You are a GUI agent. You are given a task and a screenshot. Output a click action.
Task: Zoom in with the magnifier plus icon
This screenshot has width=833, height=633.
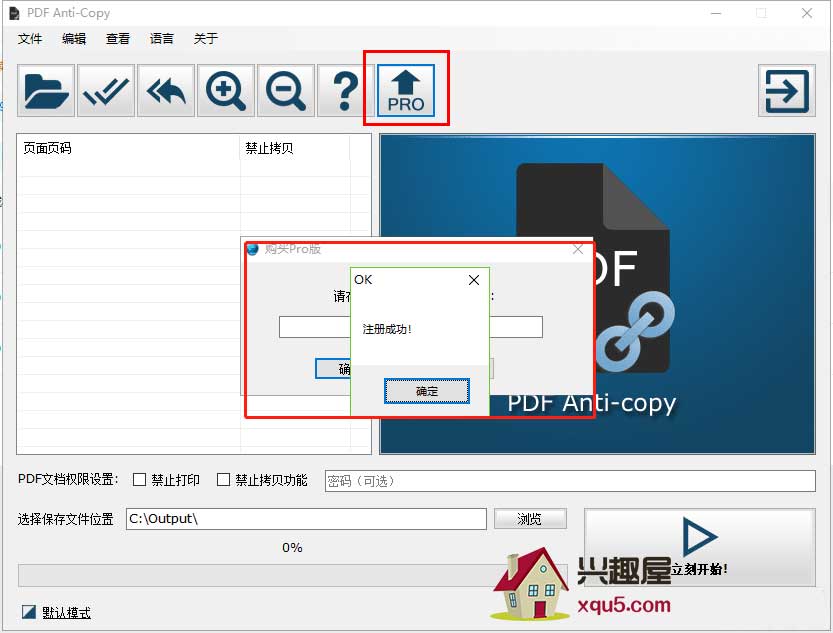(x=226, y=91)
